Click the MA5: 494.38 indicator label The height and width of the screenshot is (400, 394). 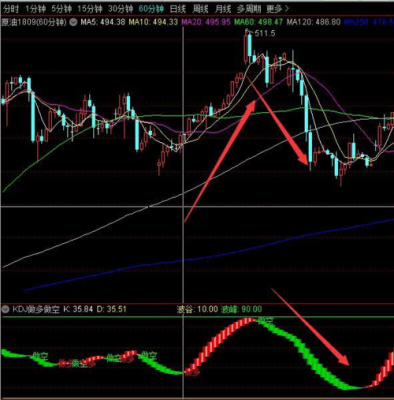[x=103, y=22]
